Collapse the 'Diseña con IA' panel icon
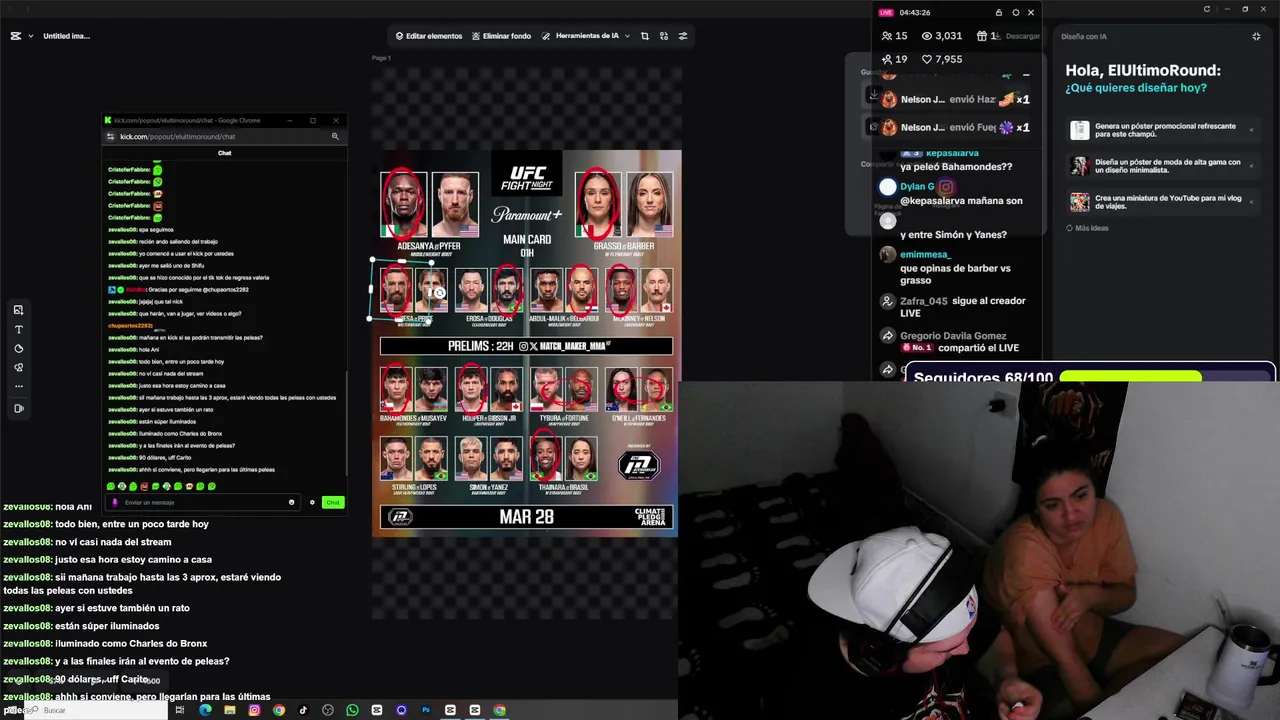This screenshot has height=720, width=1280. coord(1256,37)
